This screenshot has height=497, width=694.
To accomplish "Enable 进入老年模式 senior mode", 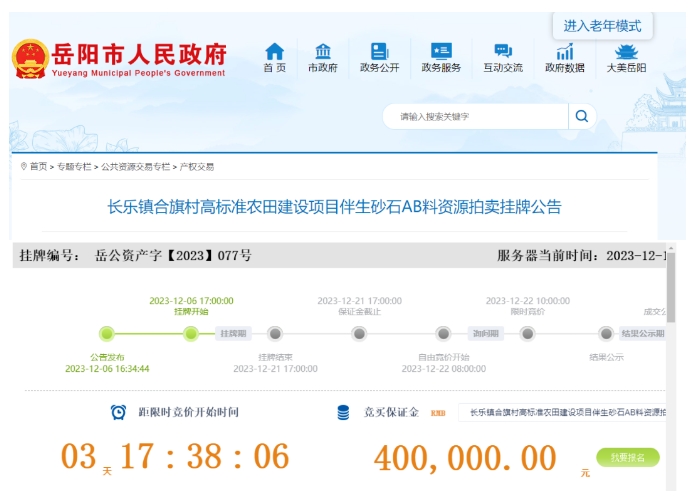I will tap(602, 26).
